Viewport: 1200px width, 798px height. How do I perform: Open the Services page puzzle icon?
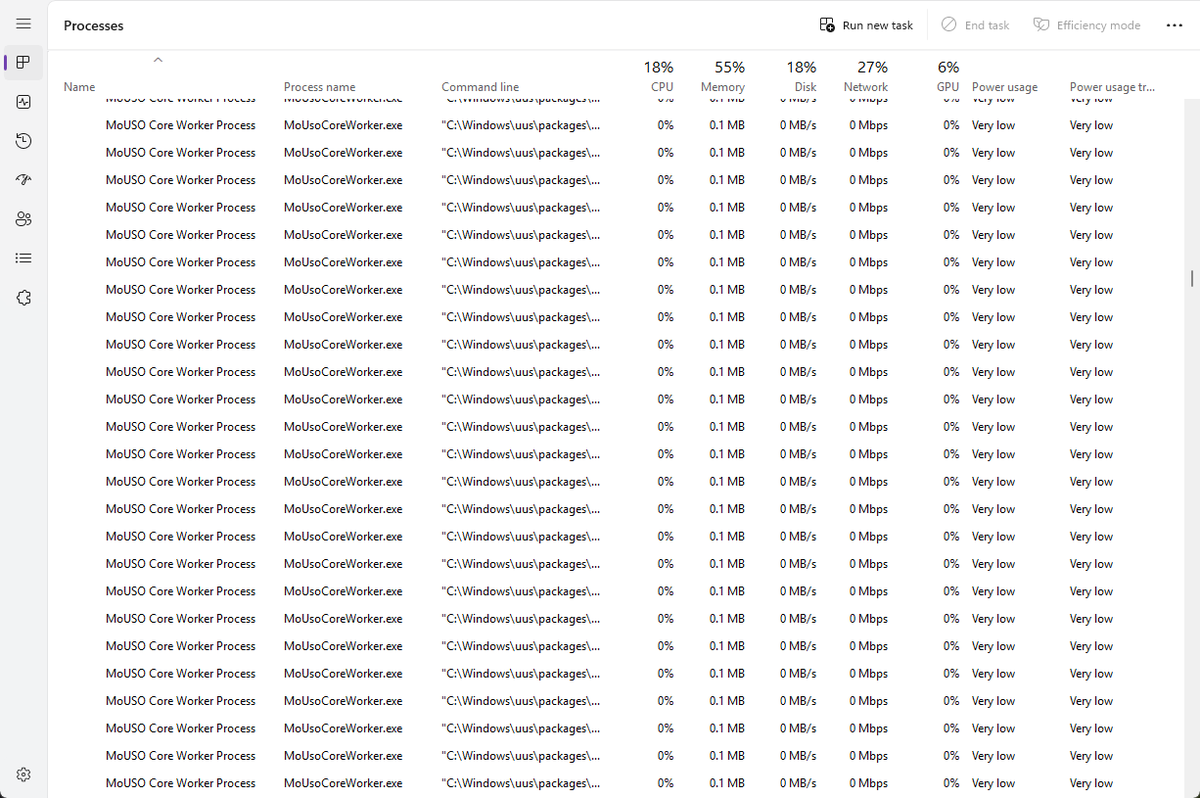click(x=23, y=298)
